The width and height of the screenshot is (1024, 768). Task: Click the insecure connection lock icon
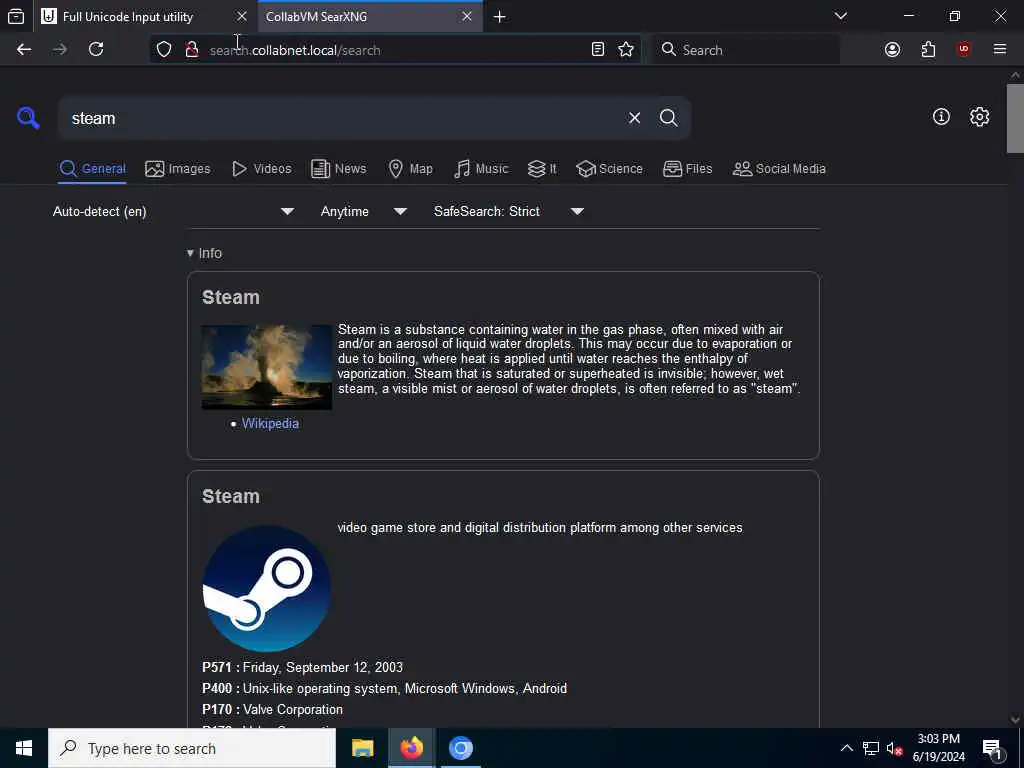(192, 50)
